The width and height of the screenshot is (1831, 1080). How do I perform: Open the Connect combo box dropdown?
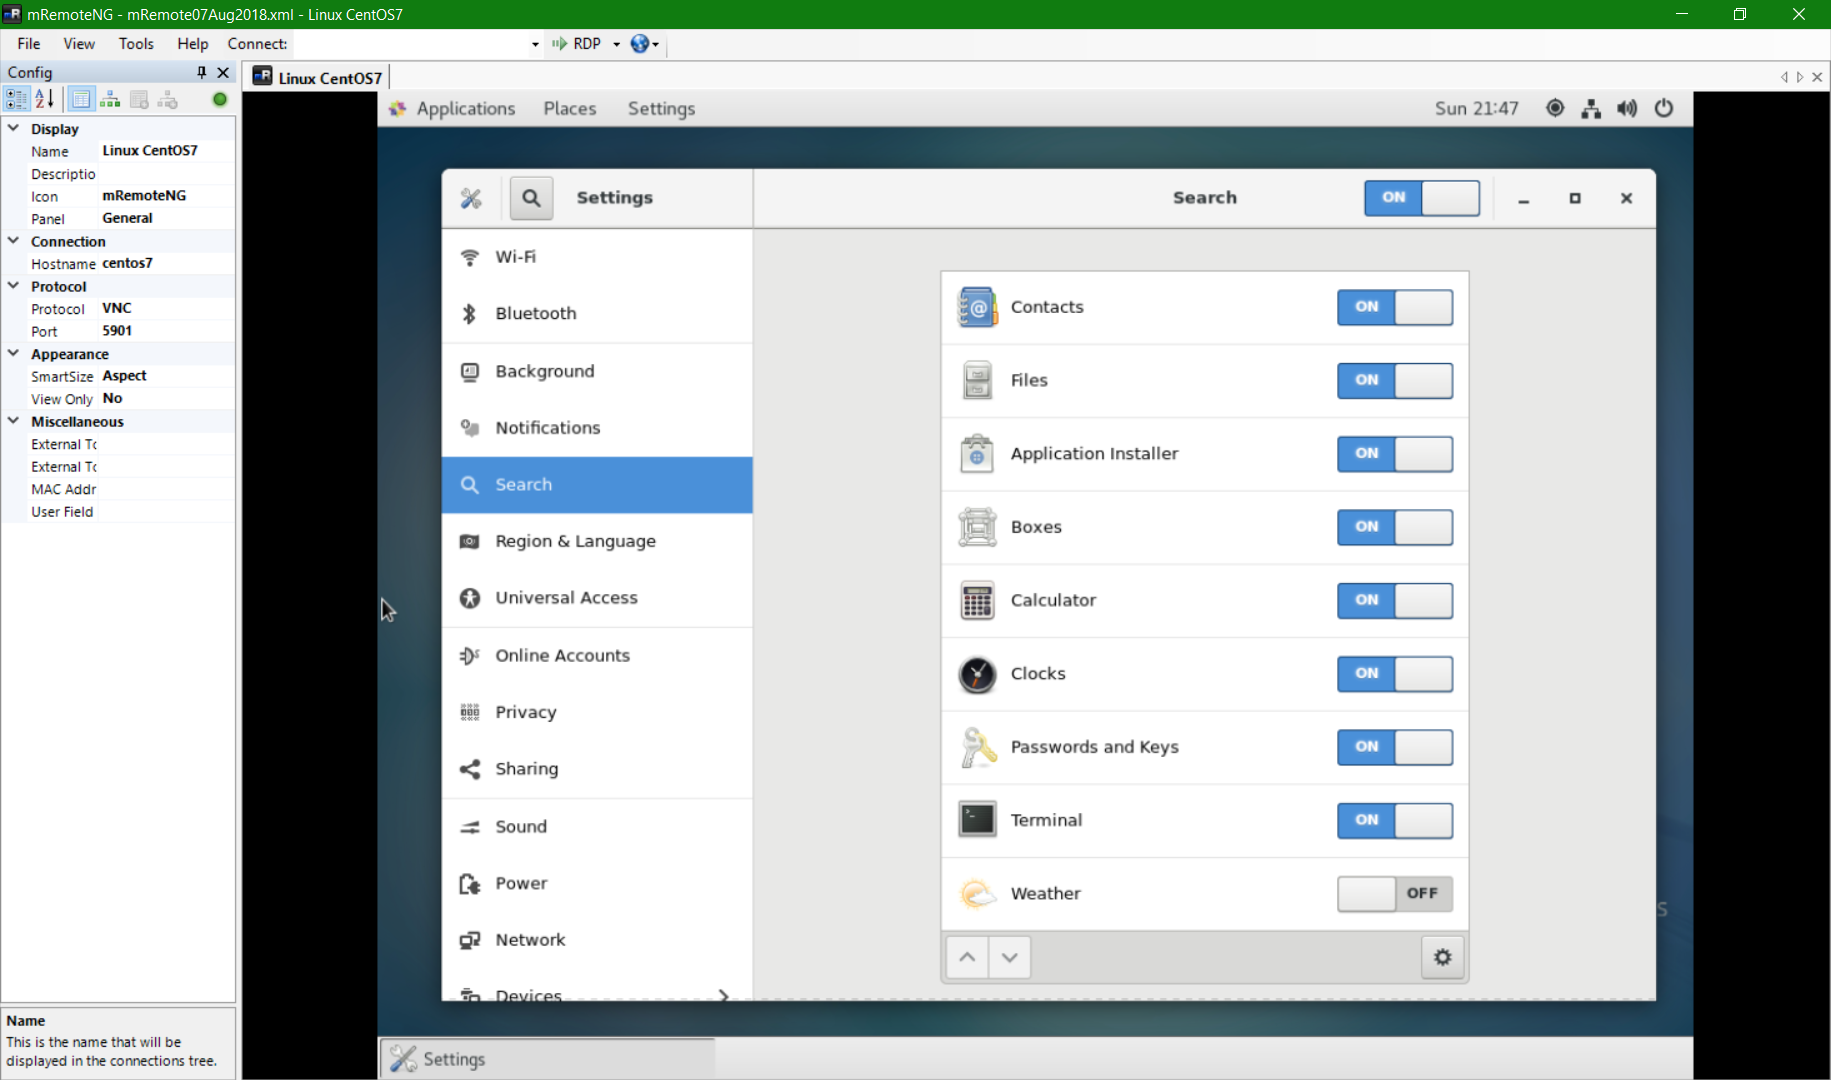point(535,44)
